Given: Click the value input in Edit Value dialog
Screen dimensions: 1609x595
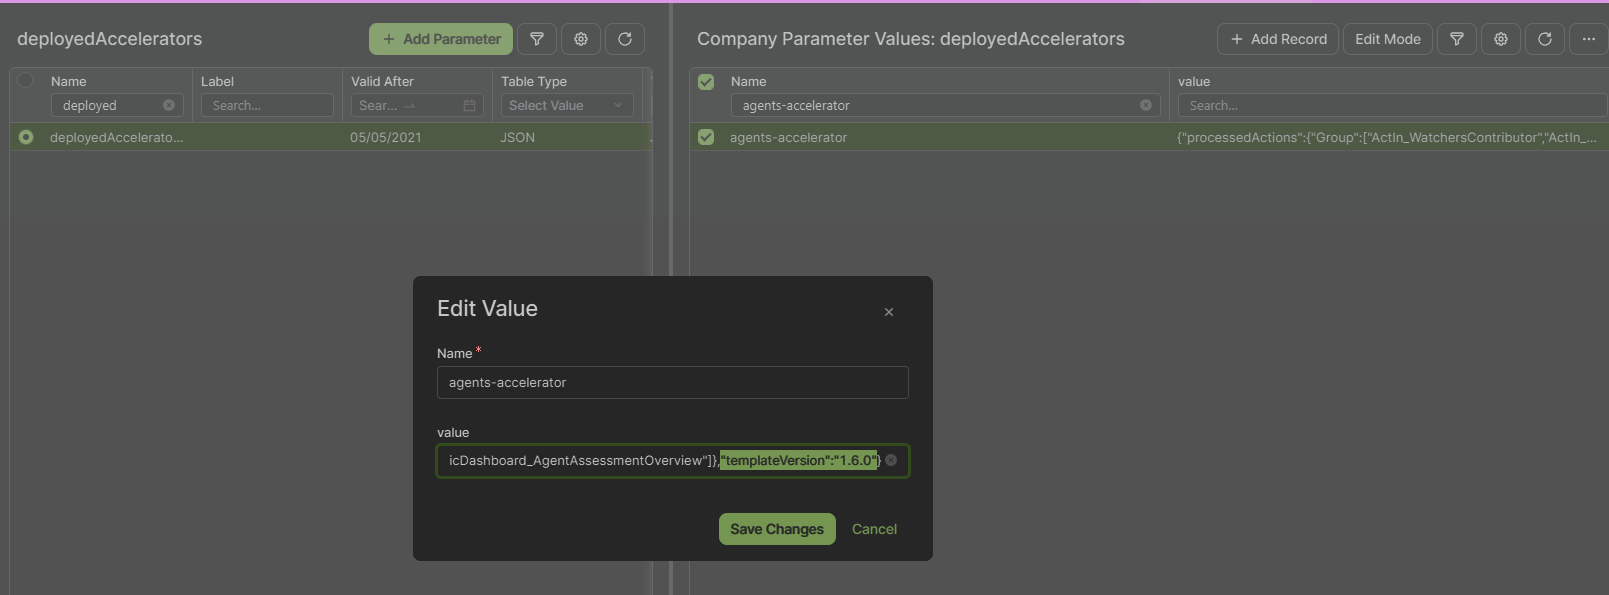Looking at the screenshot, I should coord(672,460).
